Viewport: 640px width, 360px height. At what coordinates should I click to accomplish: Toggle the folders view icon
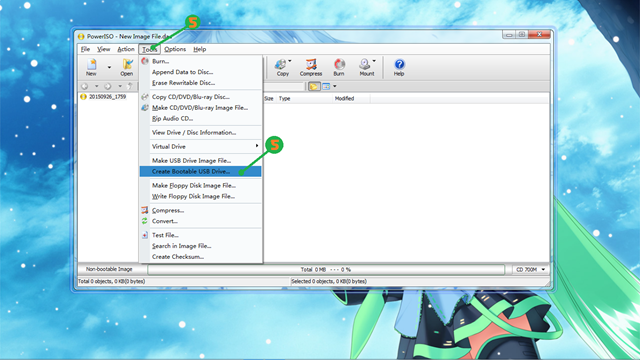[x=314, y=86]
